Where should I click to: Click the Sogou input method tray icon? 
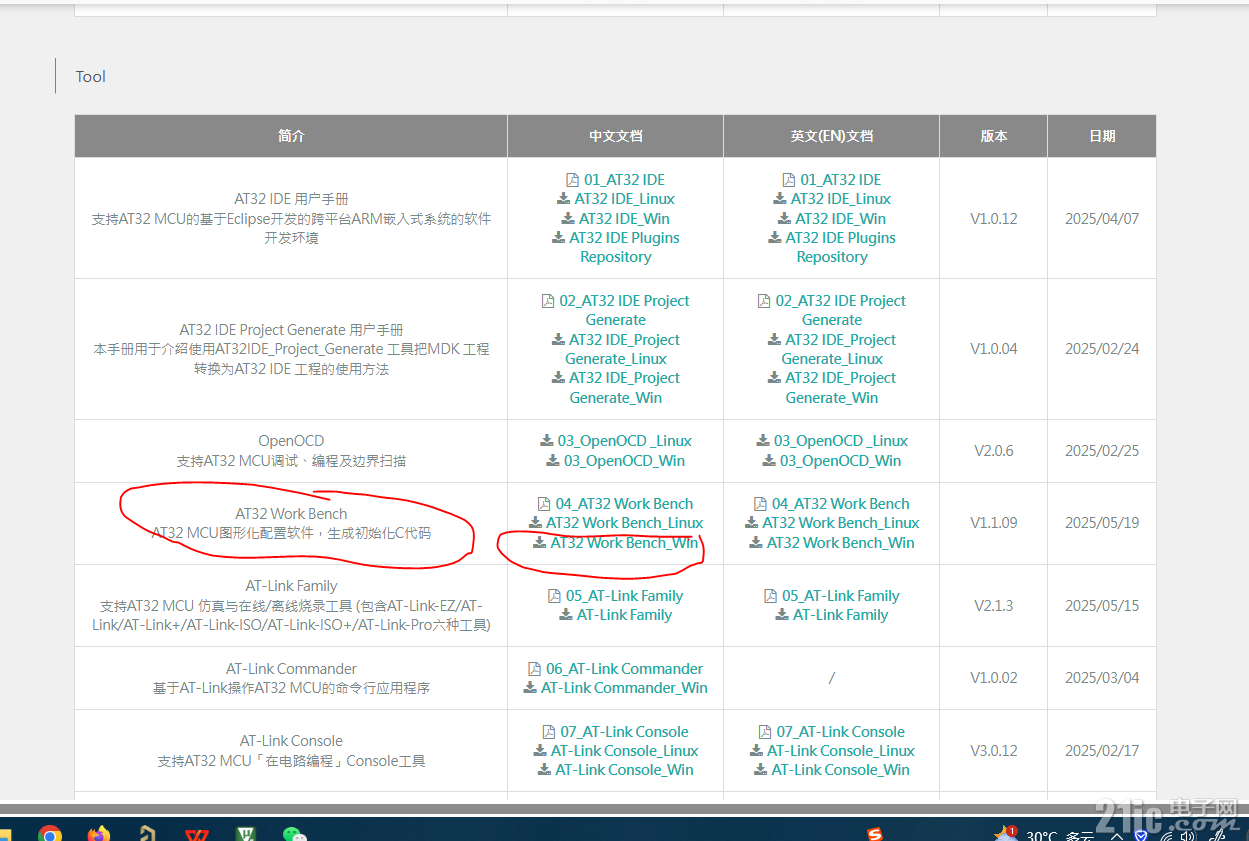tap(875, 833)
